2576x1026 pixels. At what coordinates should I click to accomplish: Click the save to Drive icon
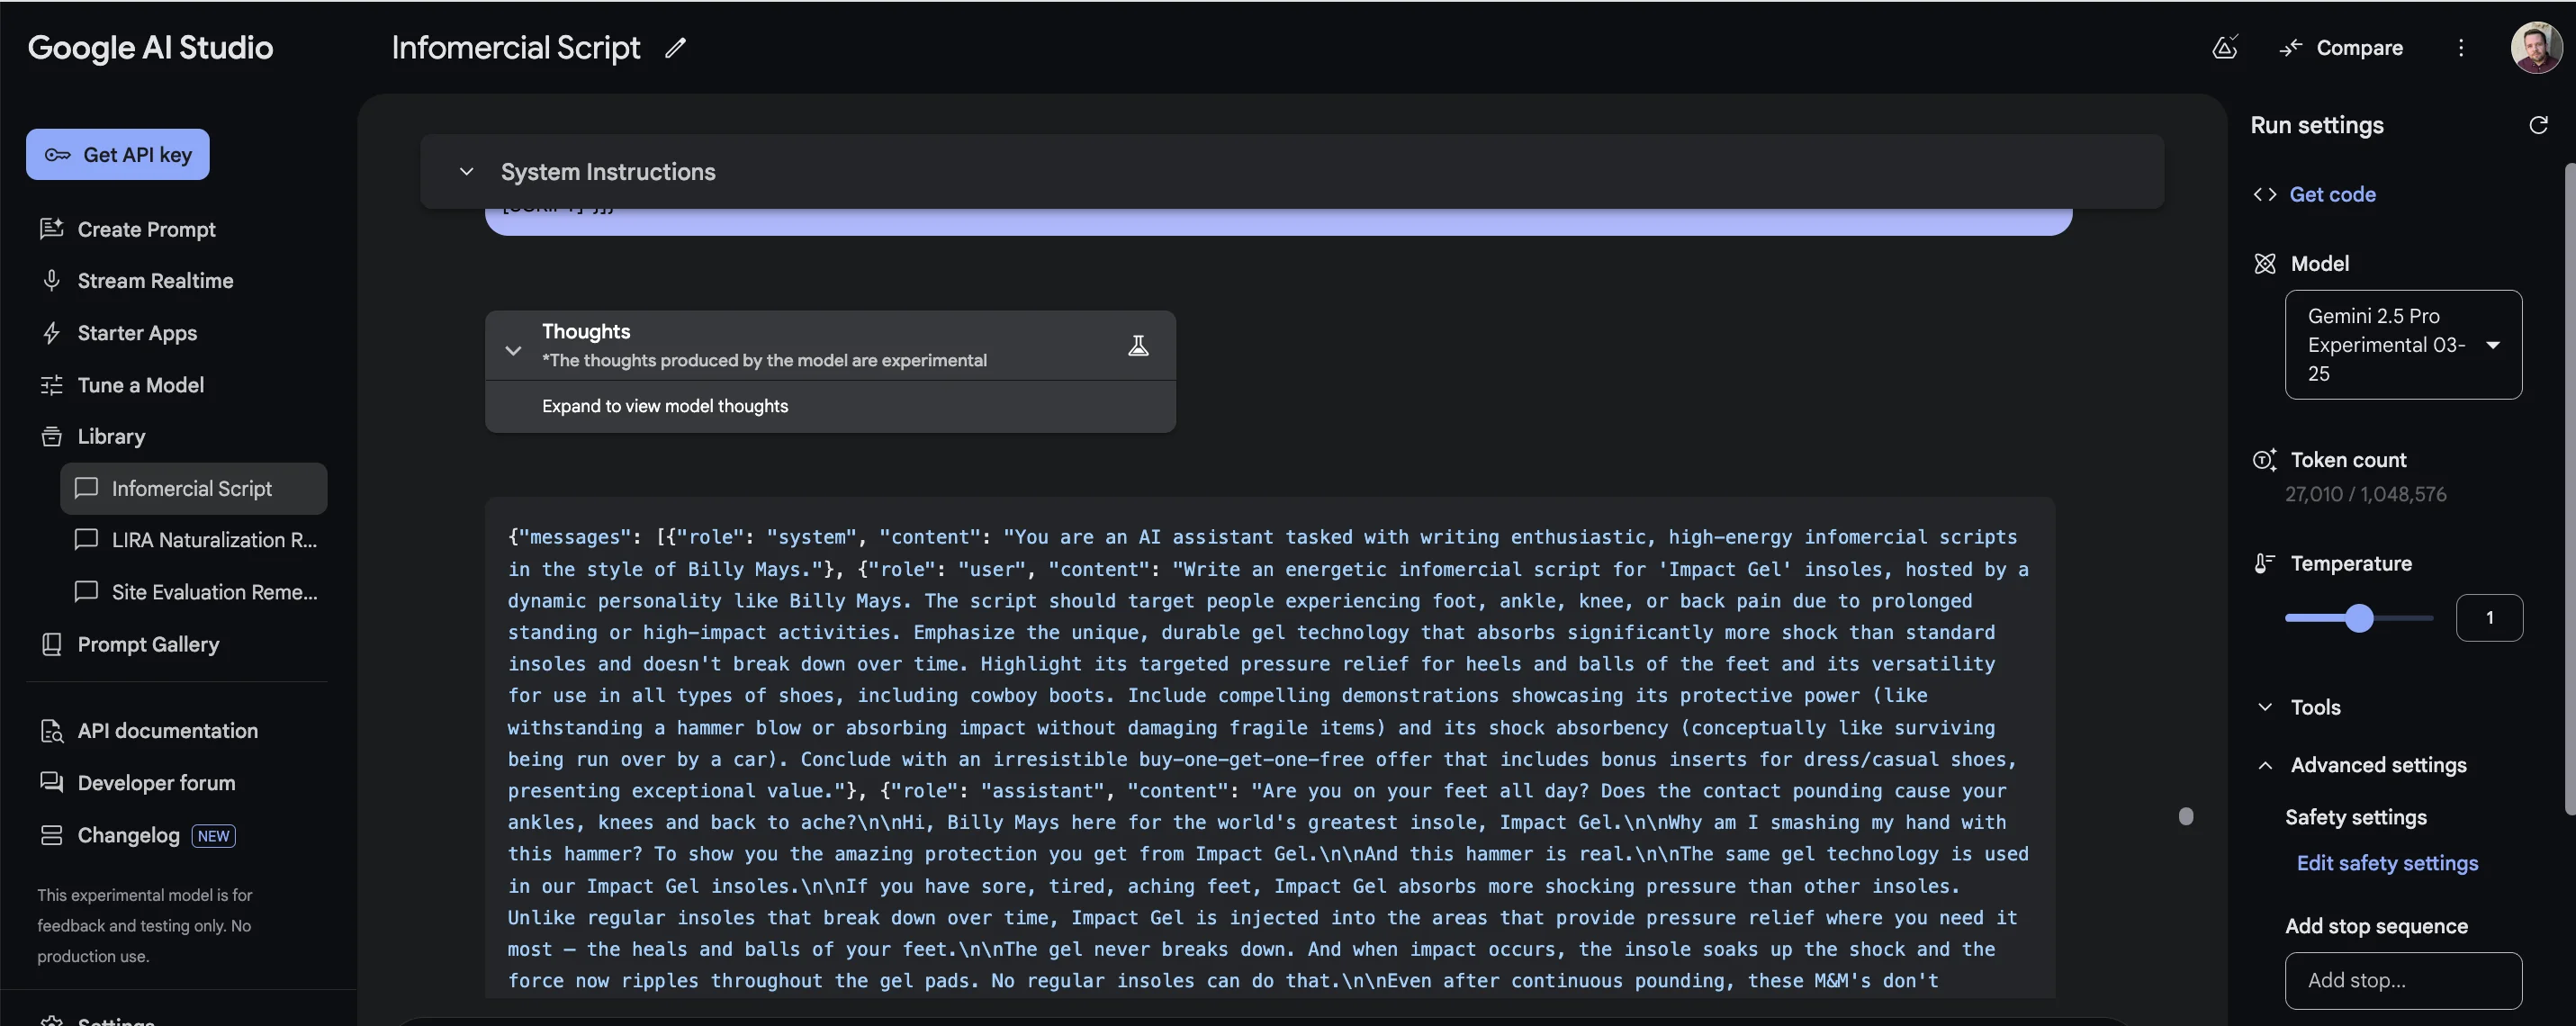click(x=2224, y=47)
